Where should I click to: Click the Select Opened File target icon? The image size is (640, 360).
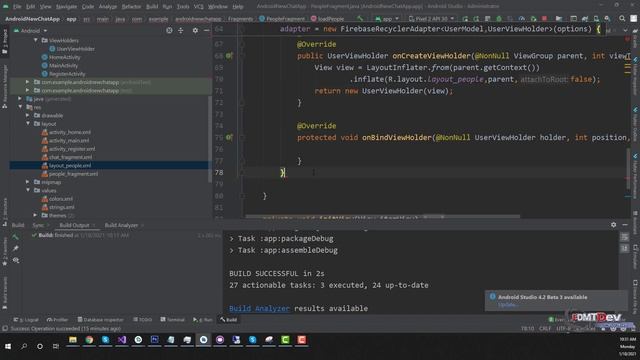click(x=169, y=31)
